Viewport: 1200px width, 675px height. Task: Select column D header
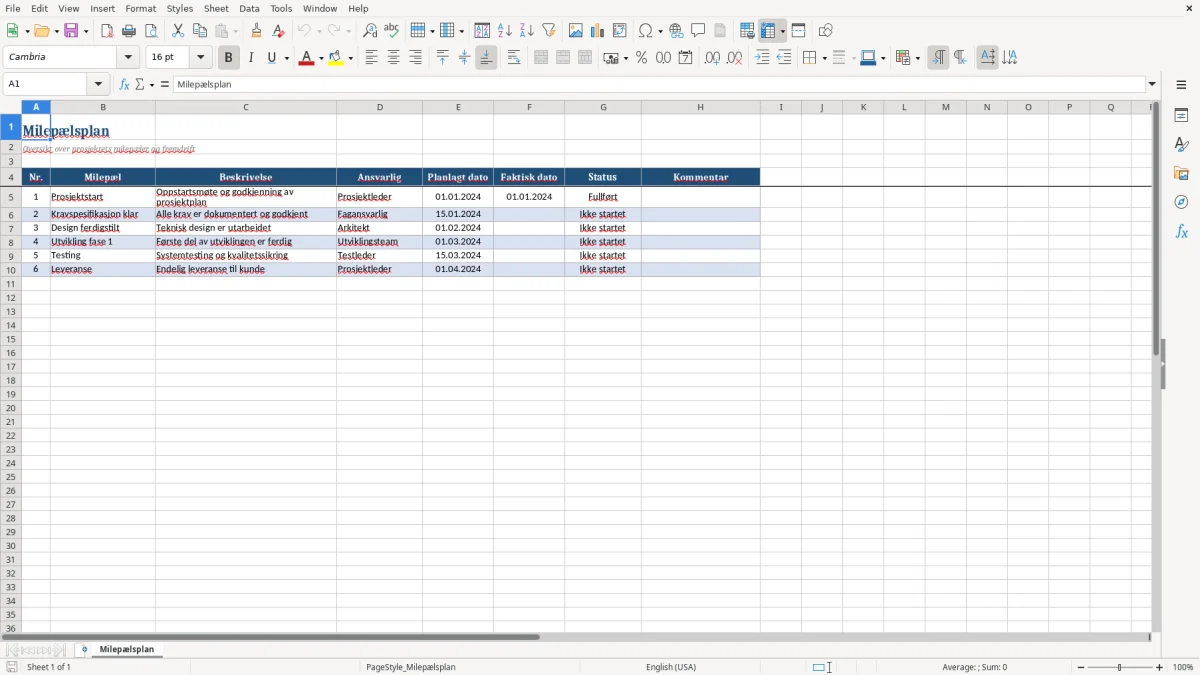[379, 107]
